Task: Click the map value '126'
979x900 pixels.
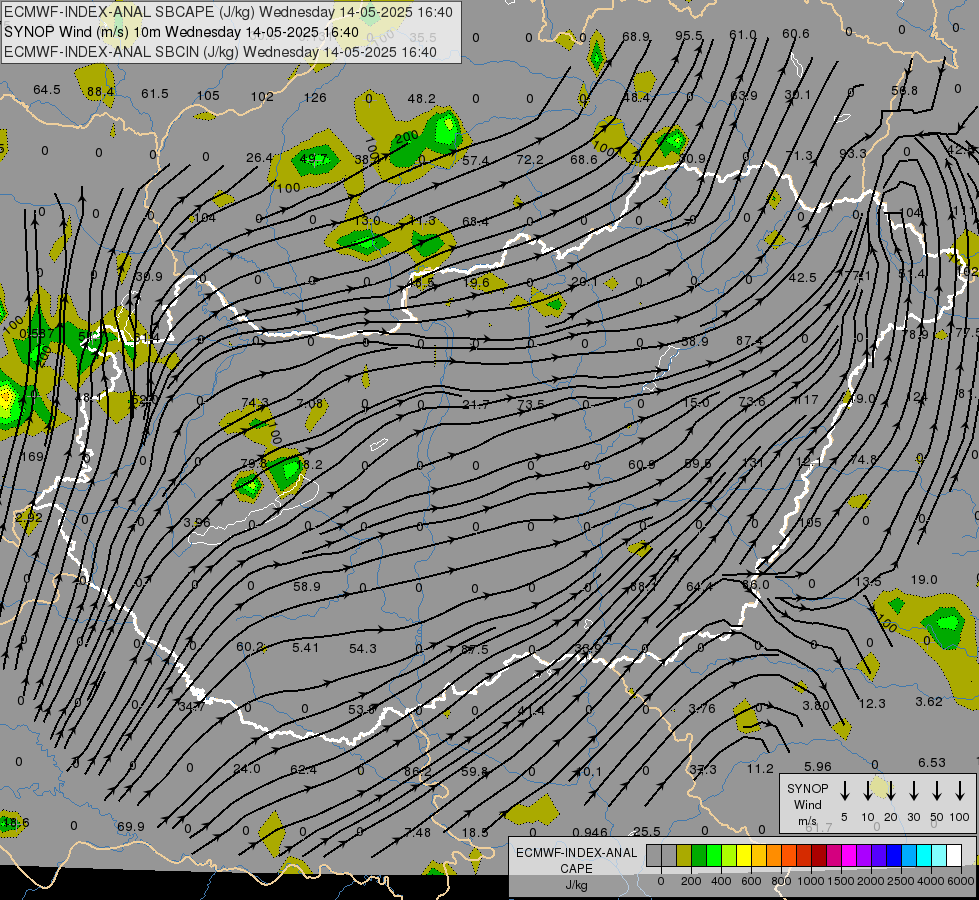Action: point(315,97)
